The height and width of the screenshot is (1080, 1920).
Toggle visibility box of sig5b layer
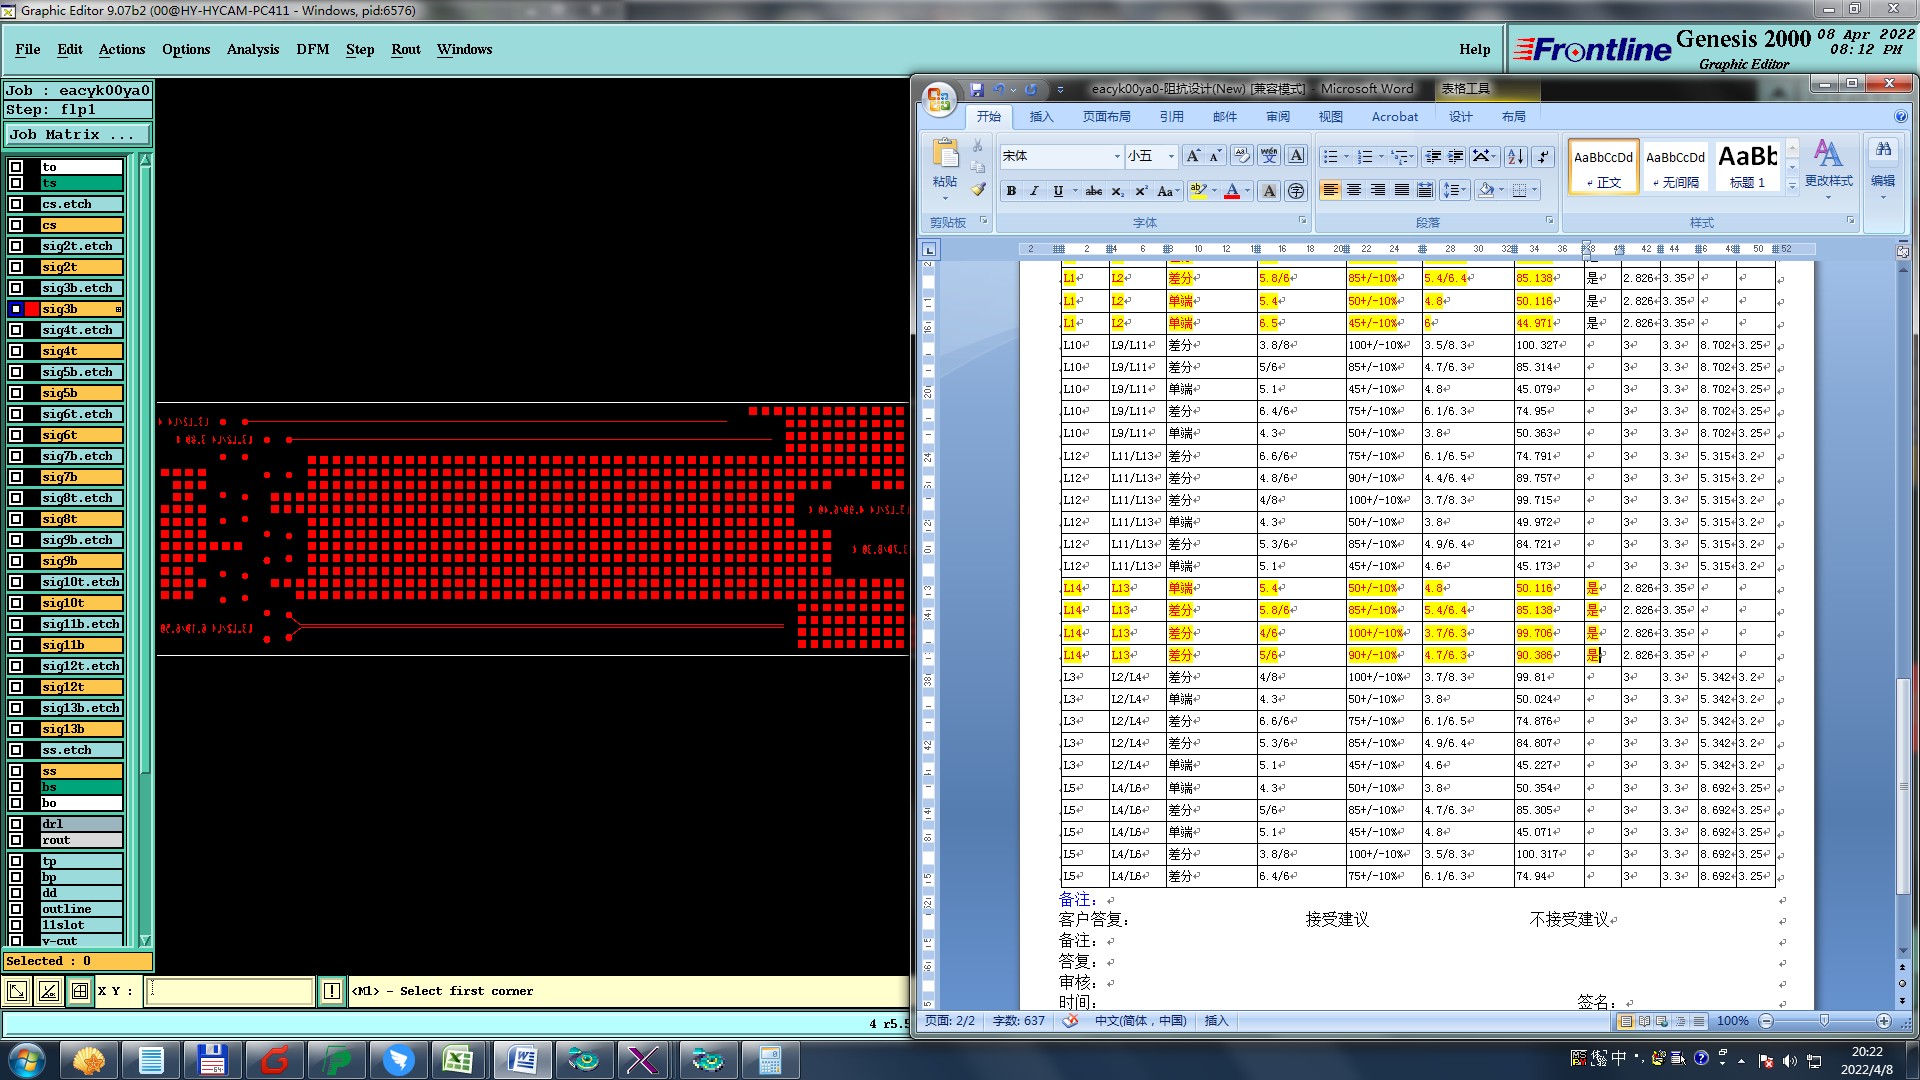click(x=16, y=393)
